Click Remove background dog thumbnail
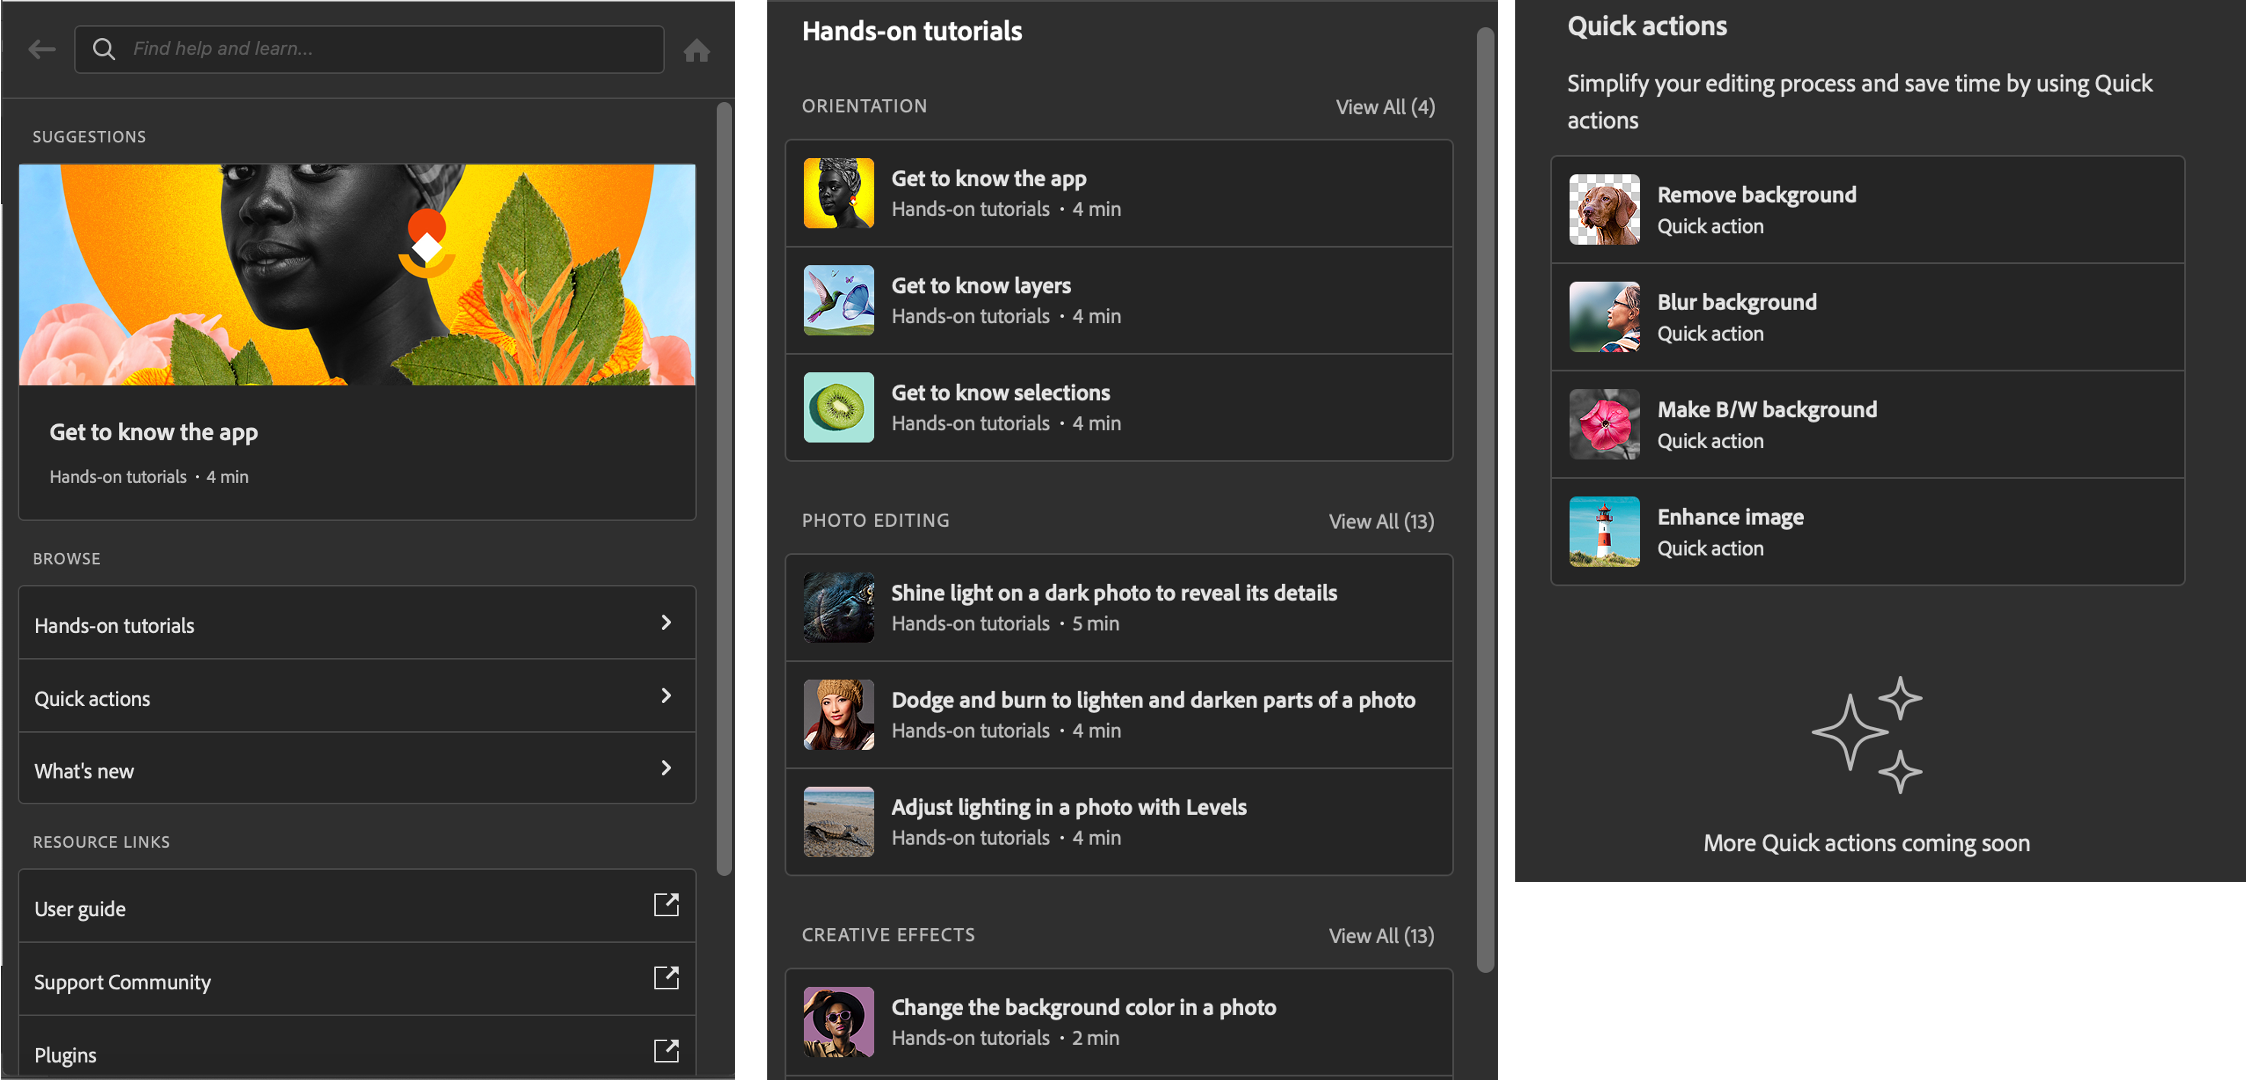Screen dimensions: 2246x1080 coord(1604,210)
